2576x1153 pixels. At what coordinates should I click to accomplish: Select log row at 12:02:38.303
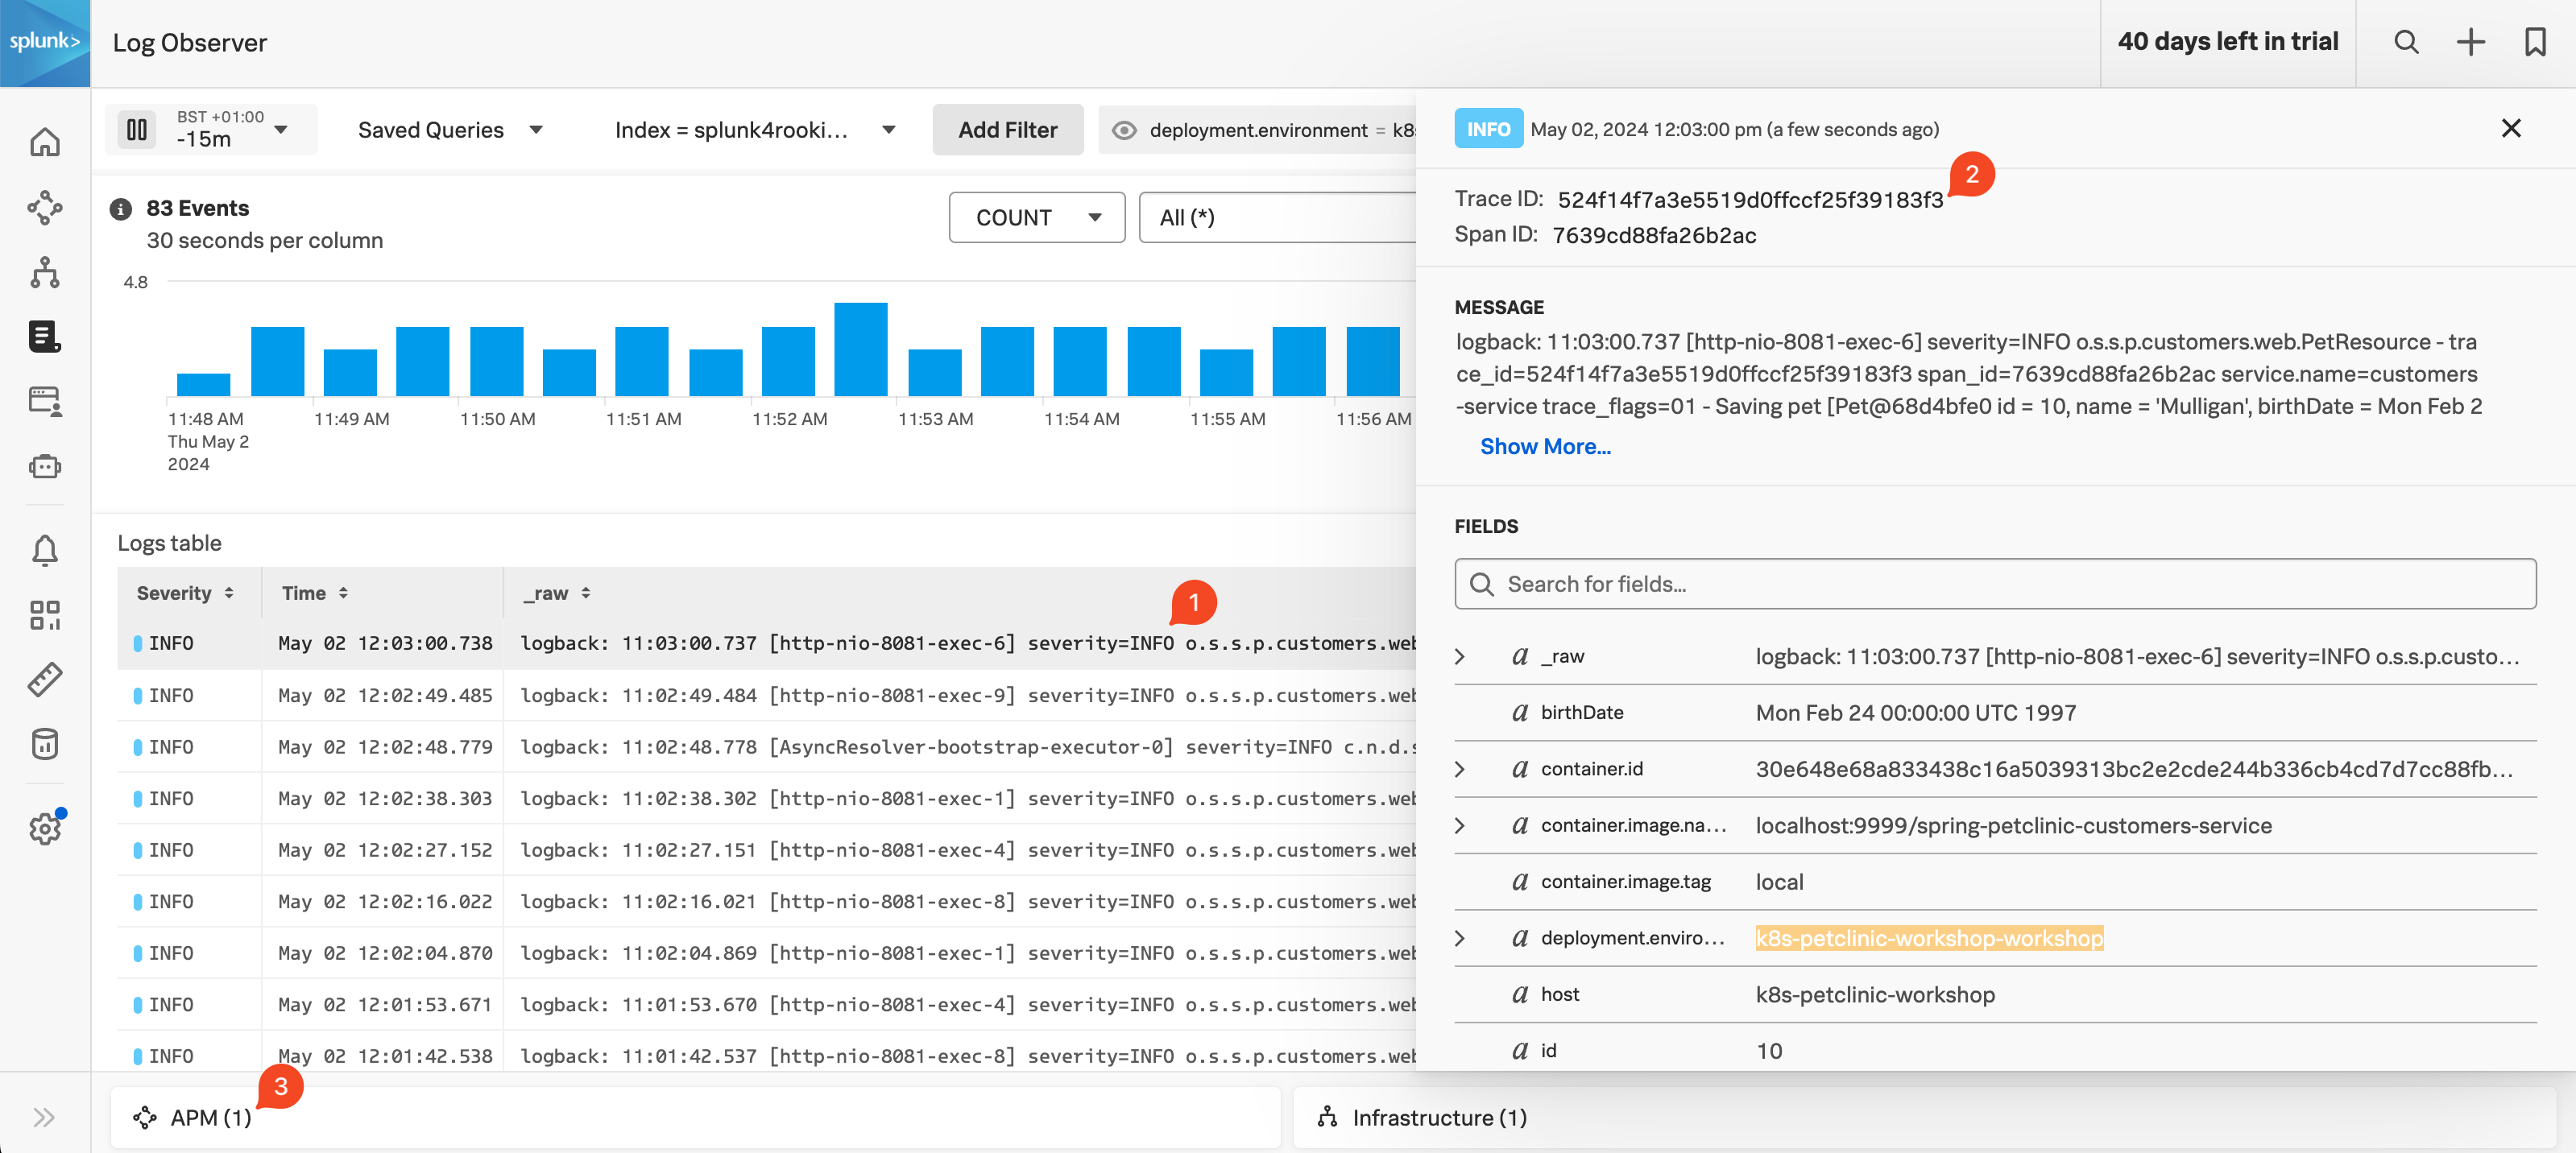pyautogui.click(x=766, y=798)
